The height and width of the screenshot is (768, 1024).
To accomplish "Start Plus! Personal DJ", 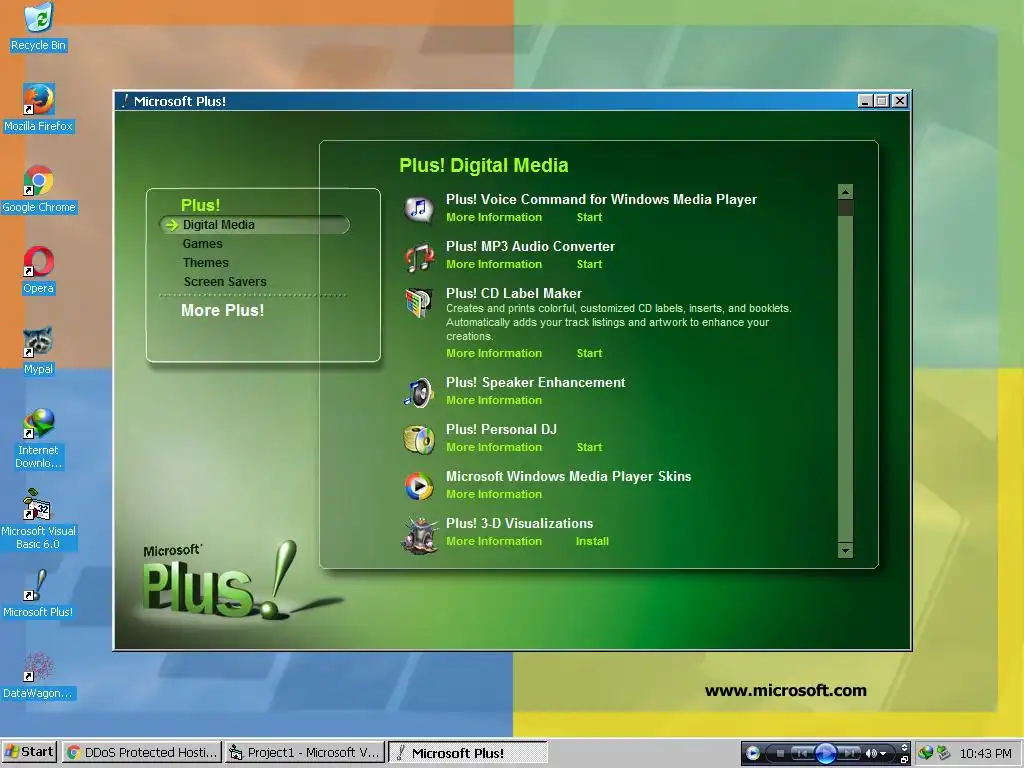I will [589, 447].
